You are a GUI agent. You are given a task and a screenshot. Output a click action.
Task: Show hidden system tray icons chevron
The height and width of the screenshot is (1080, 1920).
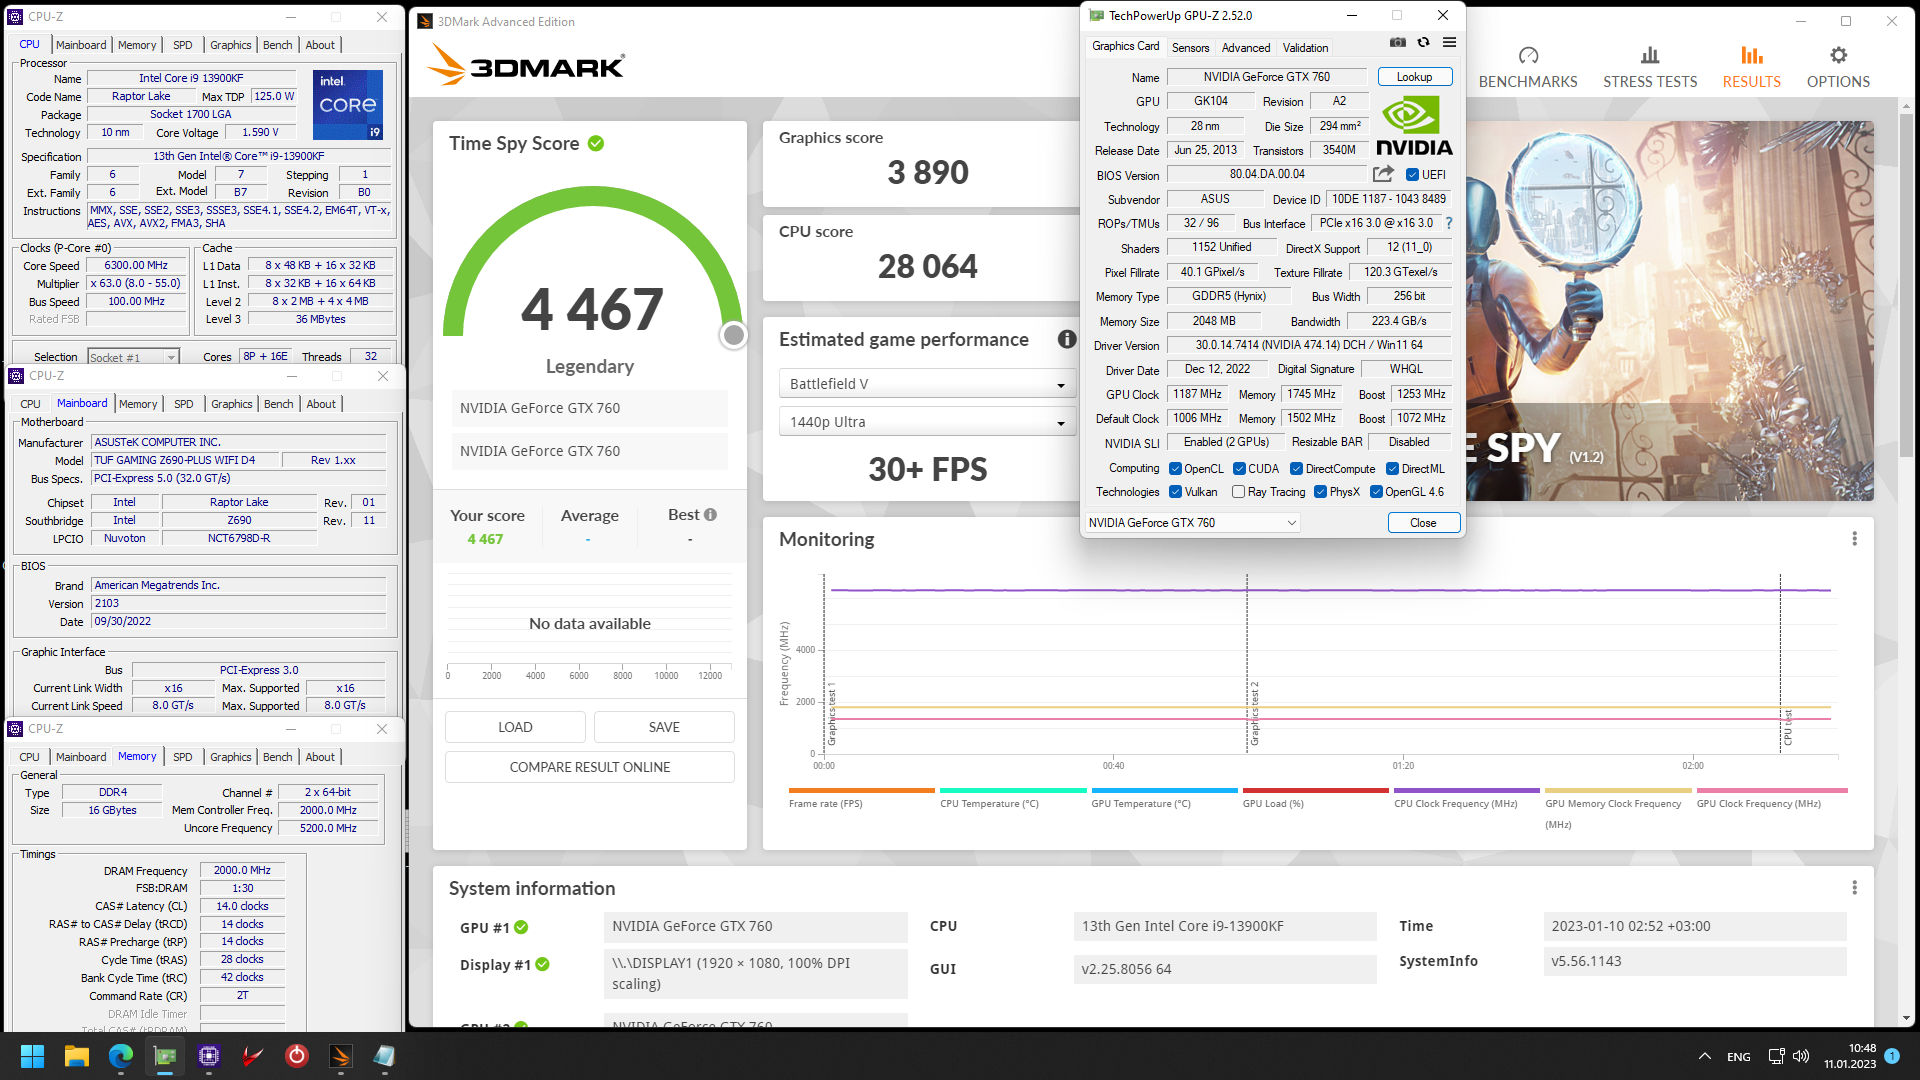tap(1704, 1056)
